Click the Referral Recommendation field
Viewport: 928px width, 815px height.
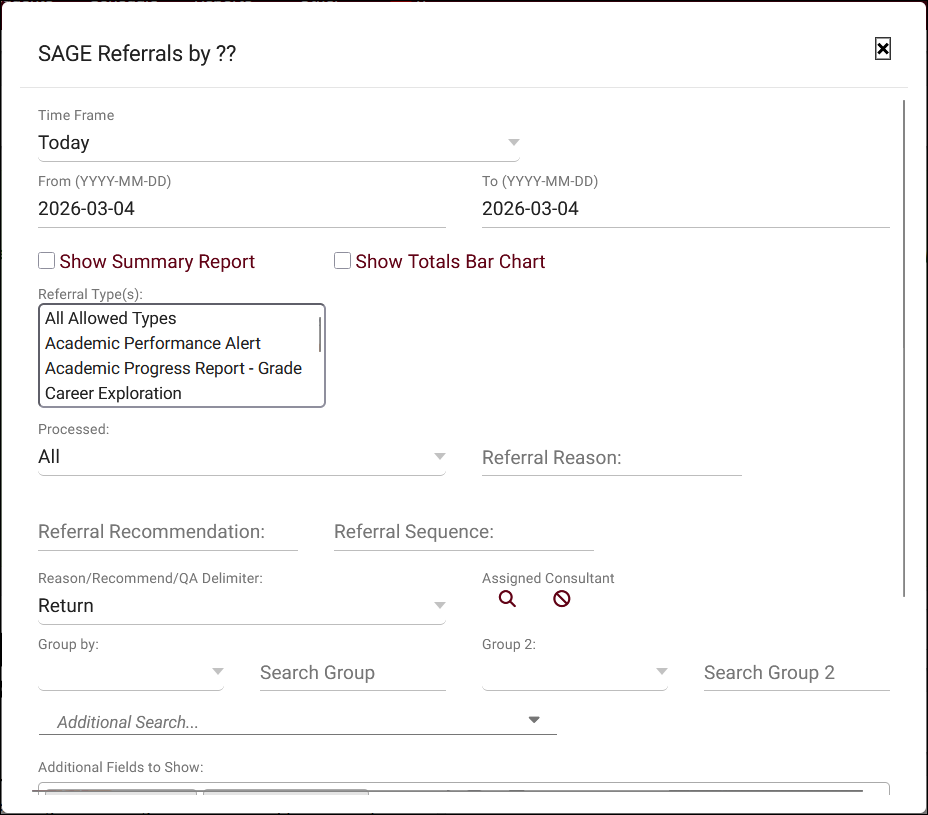(167, 531)
